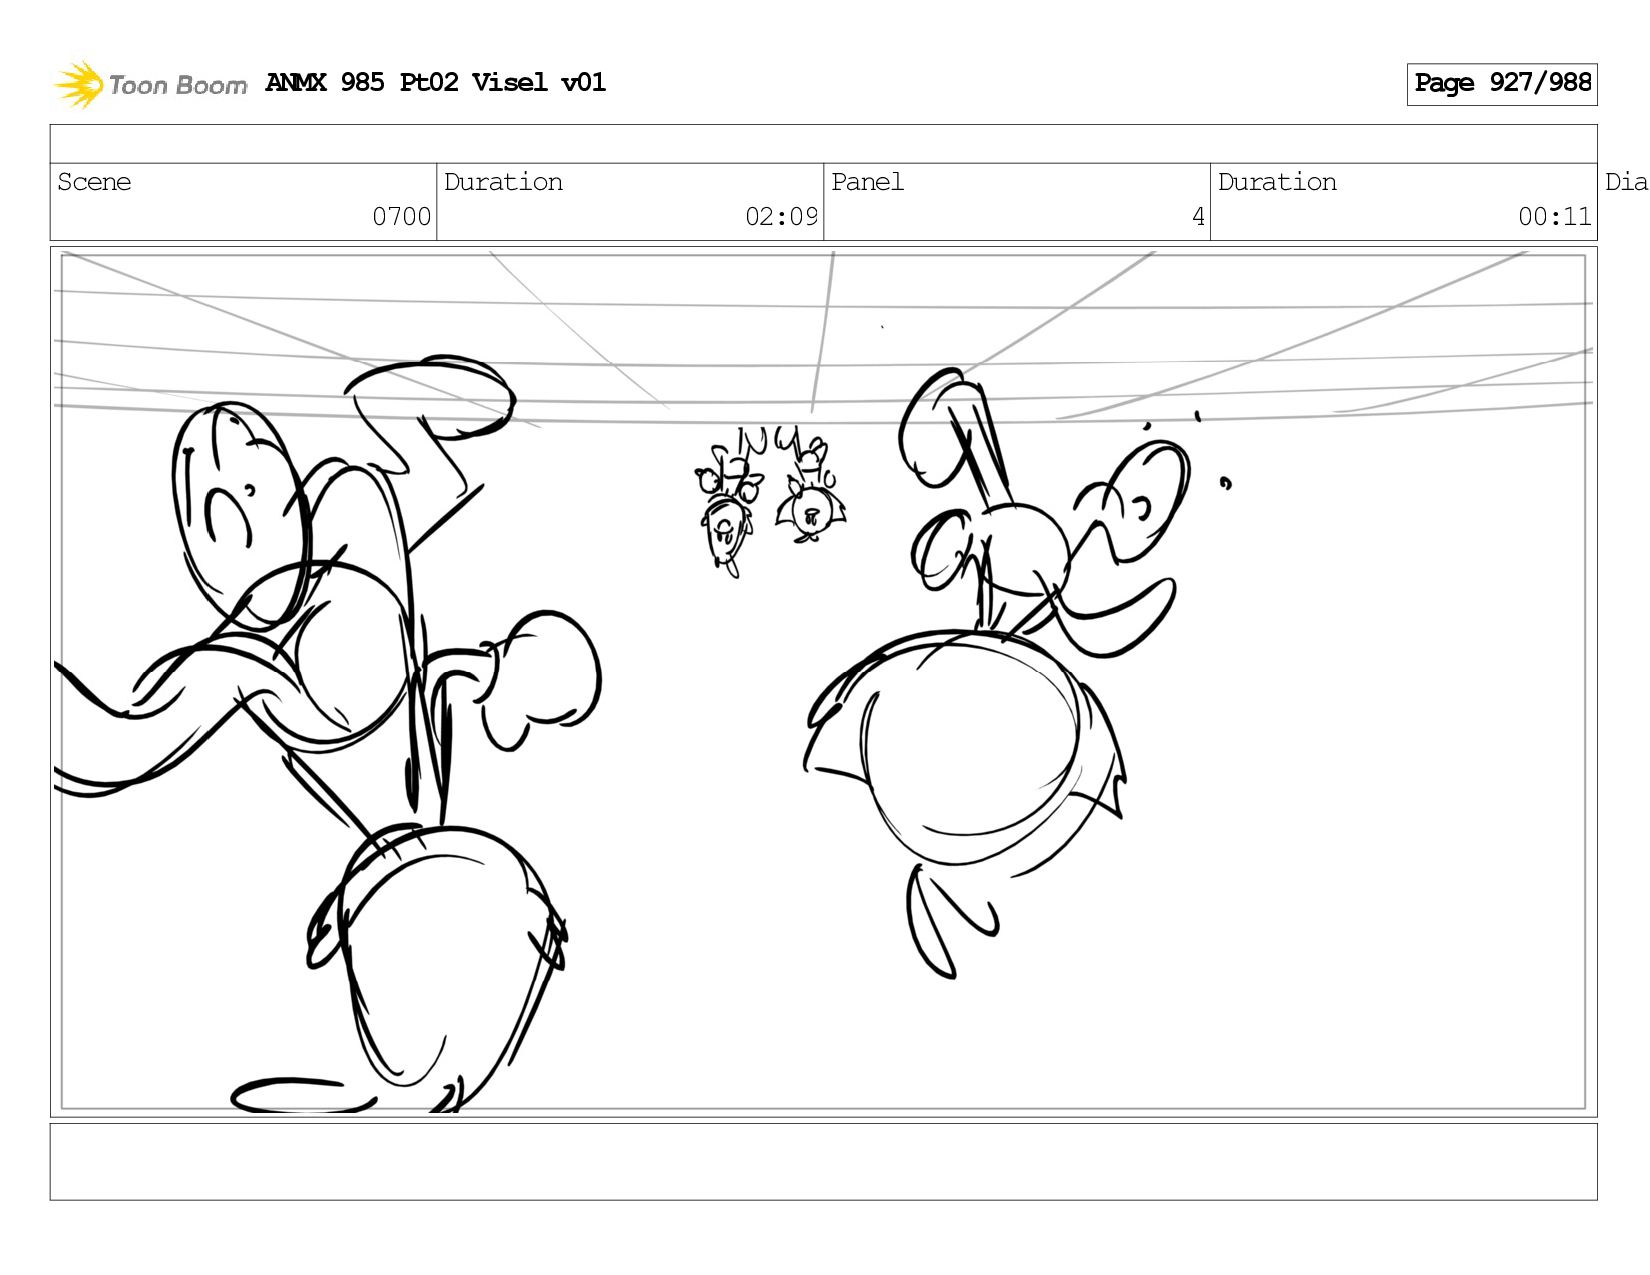The image size is (1650, 1275).
Task: Click the scene Duration value '02:09'
Action: [x=780, y=217]
